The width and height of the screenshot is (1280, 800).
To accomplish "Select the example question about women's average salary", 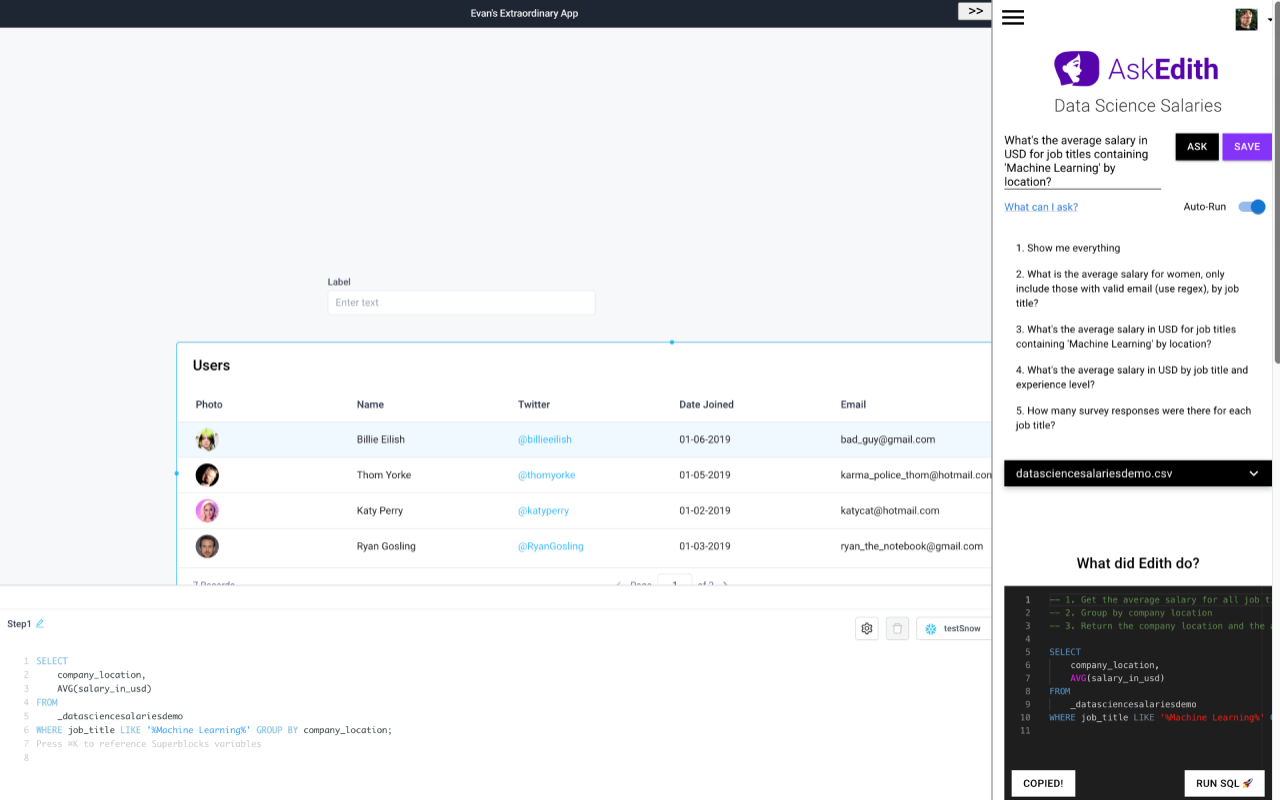I will pos(1129,288).
